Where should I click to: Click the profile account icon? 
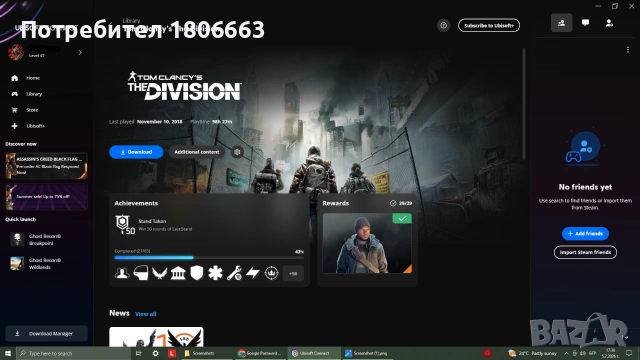point(609,23)
